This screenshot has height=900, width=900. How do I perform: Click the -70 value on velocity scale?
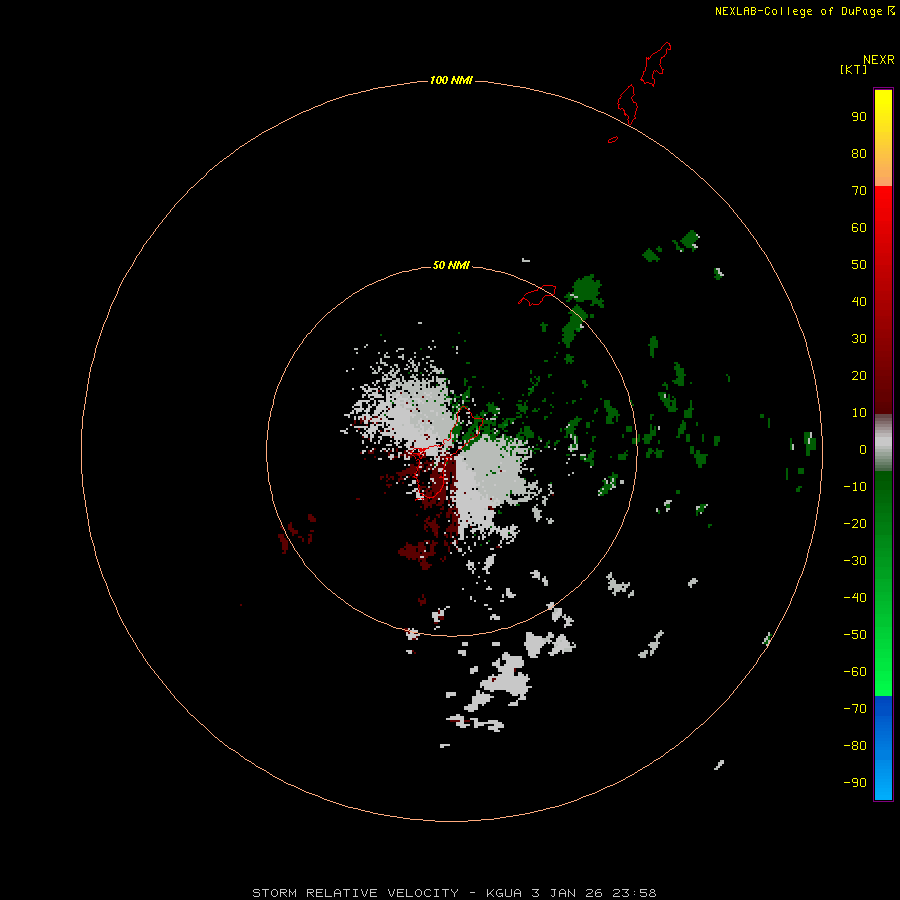pyautogui.click(x=855, y=709)
